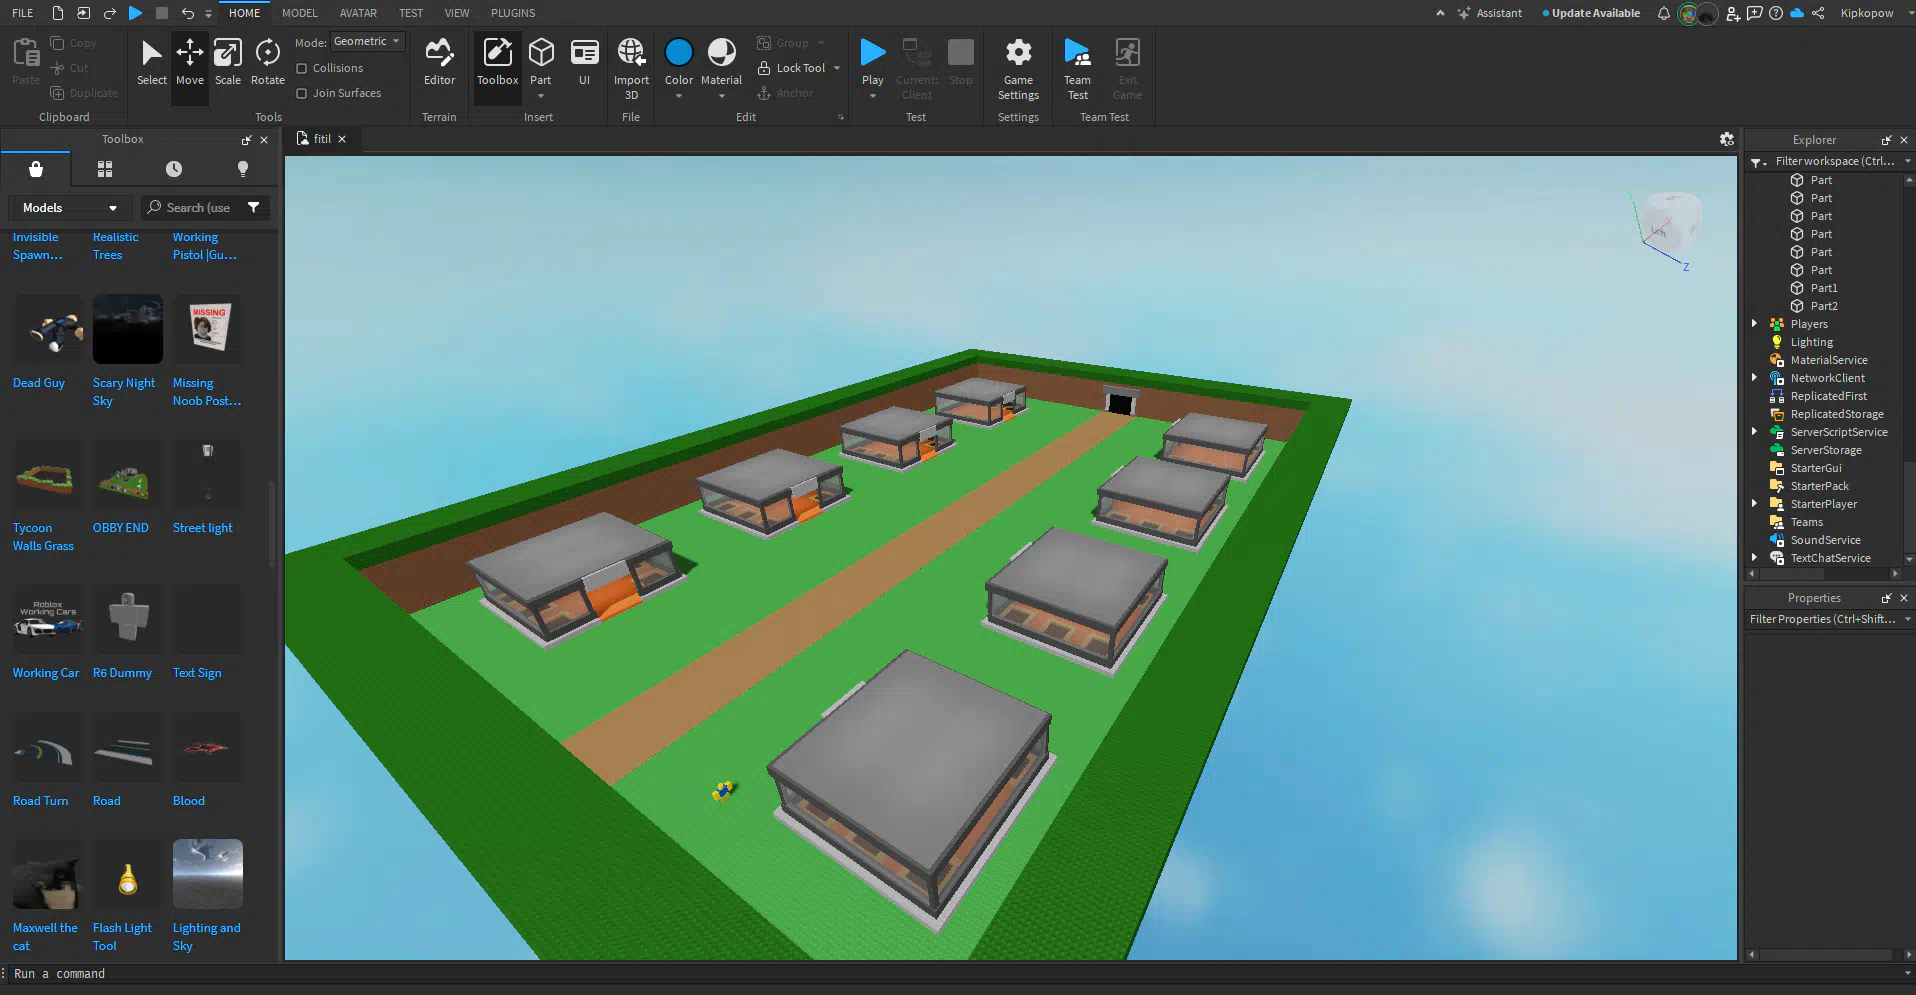Open the Assistant button
The width and height of the screenshot is (1916, 995).
point(1490,13)
